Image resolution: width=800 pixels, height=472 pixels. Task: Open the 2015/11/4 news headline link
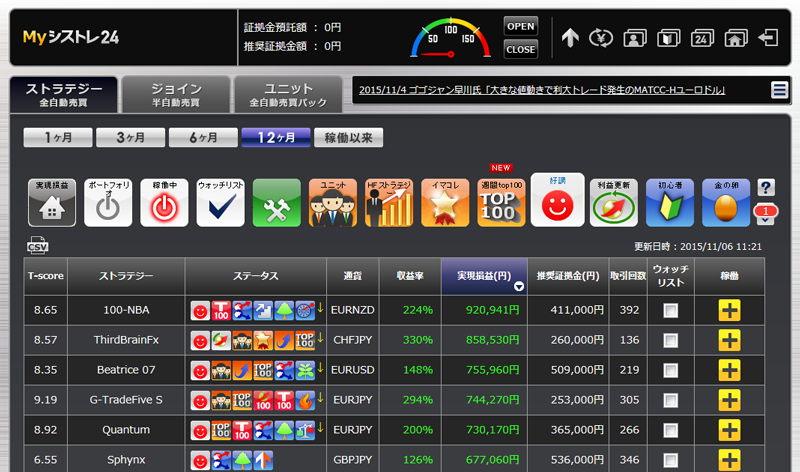540,91
